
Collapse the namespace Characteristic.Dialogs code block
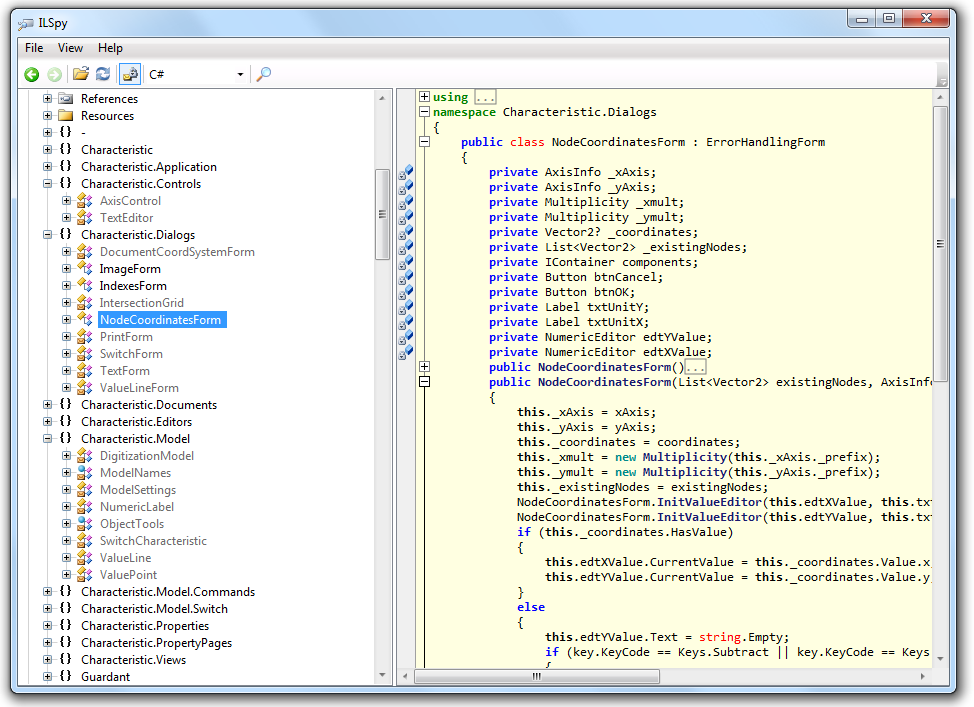[424, 112]
